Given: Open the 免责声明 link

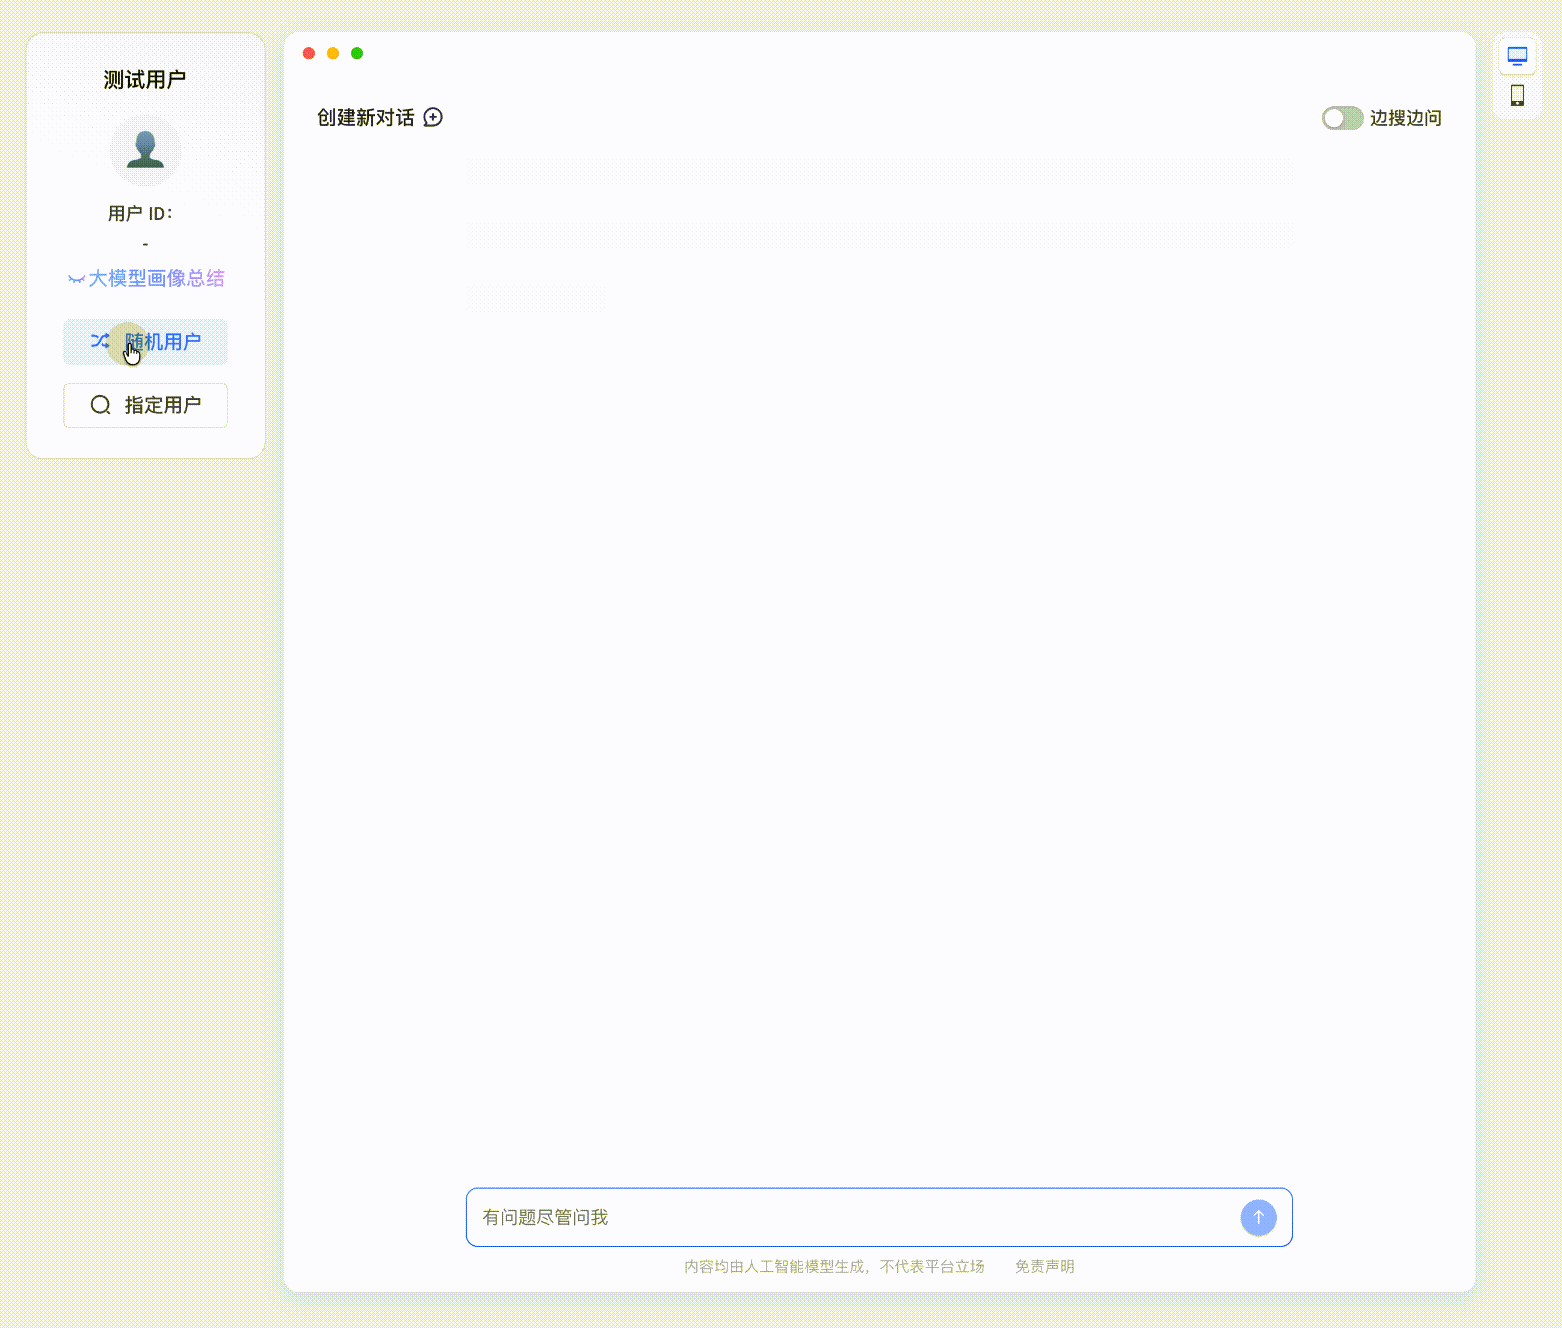Looking at the screenshot, I should (1044, 1266).
